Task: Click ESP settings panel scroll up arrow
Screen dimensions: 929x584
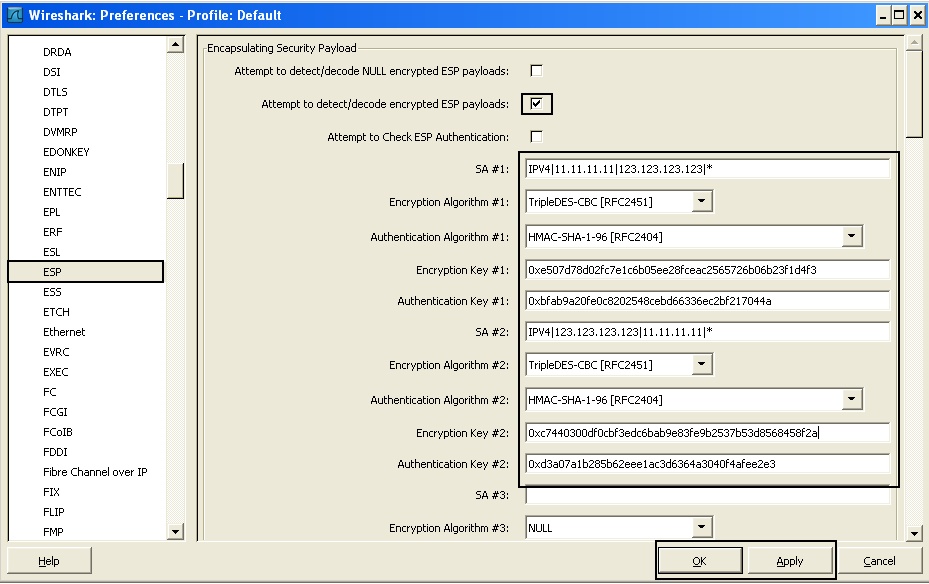Action: (914, 43)
